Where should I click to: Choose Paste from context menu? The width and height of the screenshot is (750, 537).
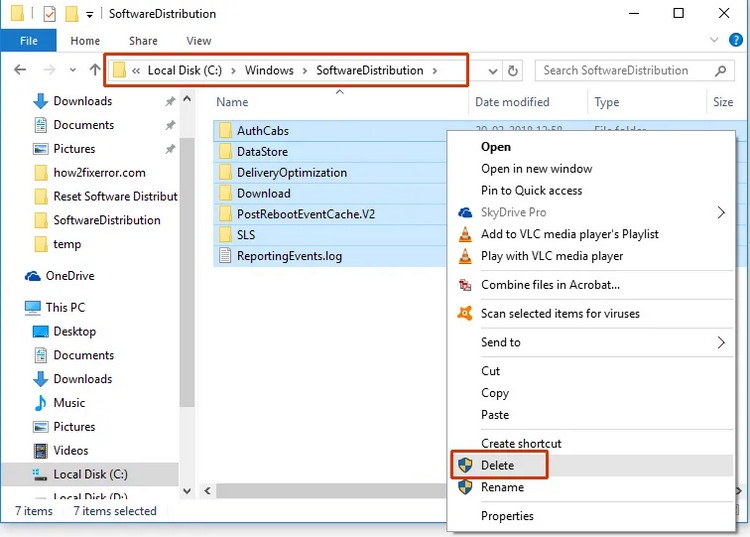(x=495, y=415)
